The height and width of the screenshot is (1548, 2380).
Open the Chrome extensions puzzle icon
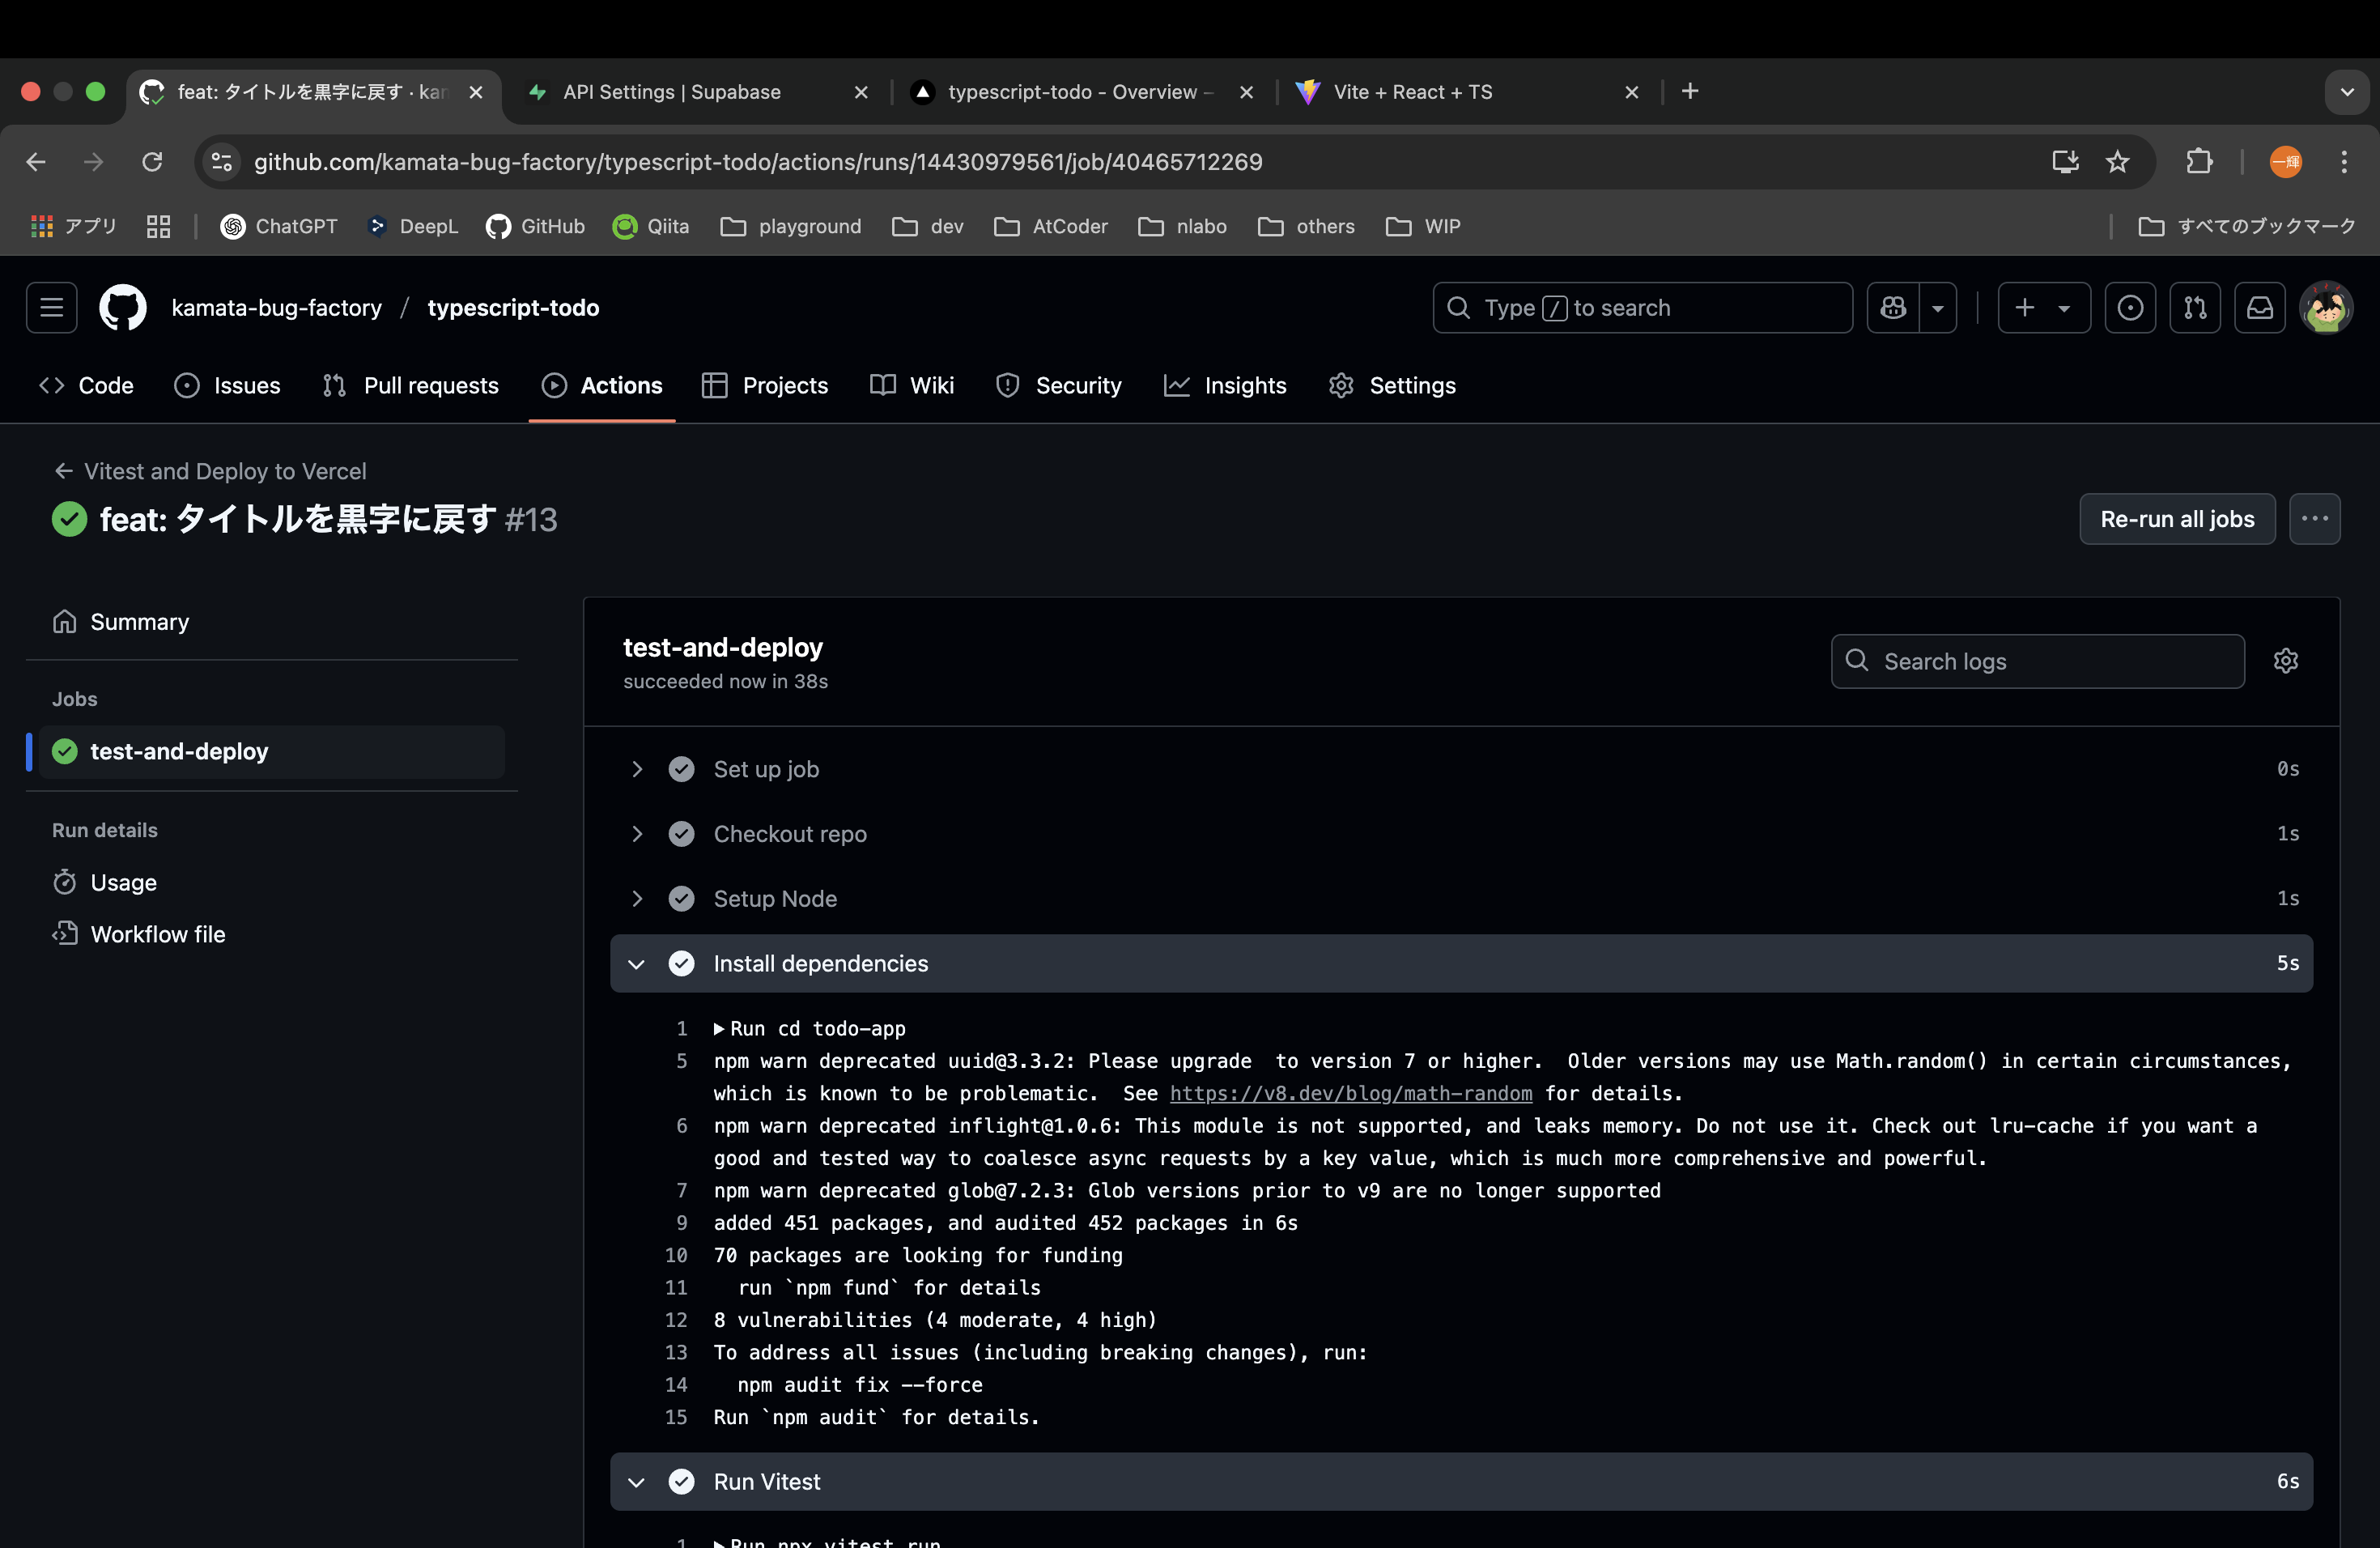pos(2199,162)
